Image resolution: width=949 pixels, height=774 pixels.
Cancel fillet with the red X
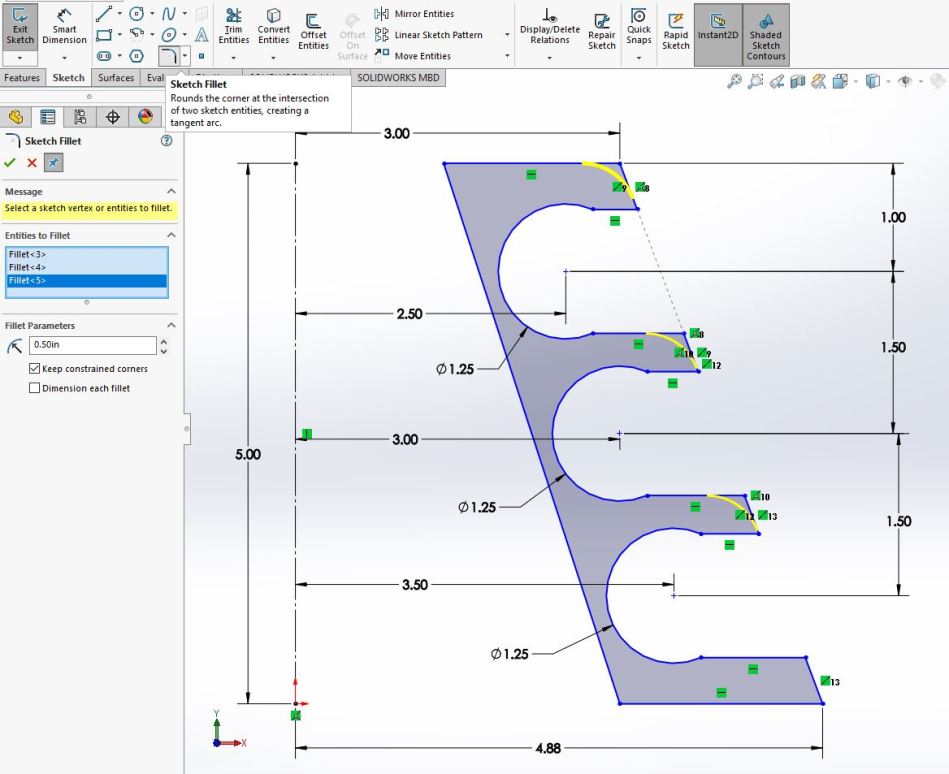click(32, 163)
